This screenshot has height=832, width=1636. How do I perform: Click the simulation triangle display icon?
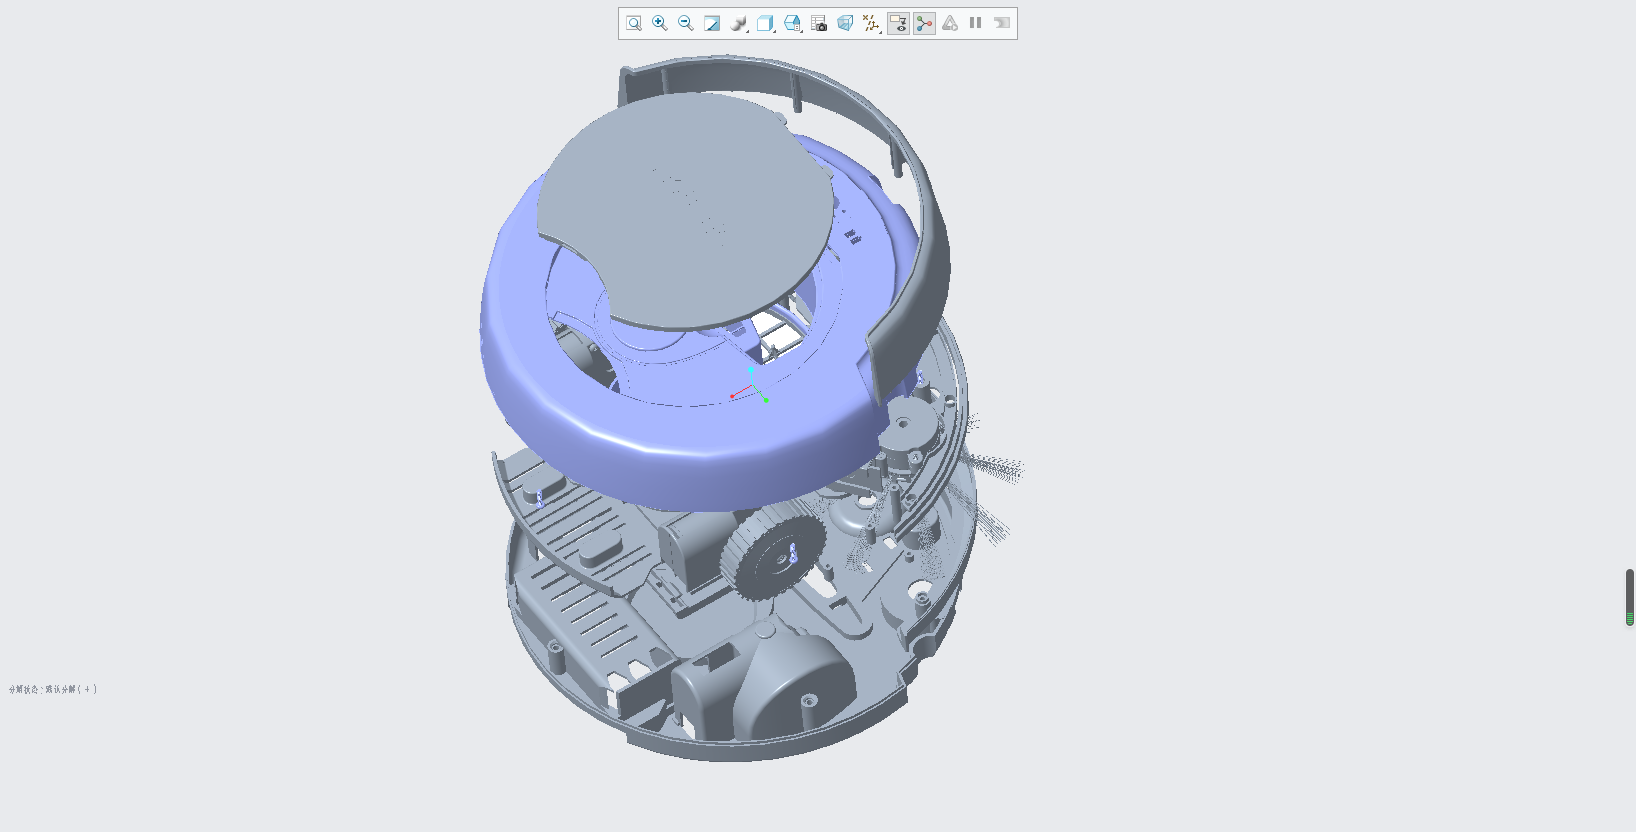950,23
